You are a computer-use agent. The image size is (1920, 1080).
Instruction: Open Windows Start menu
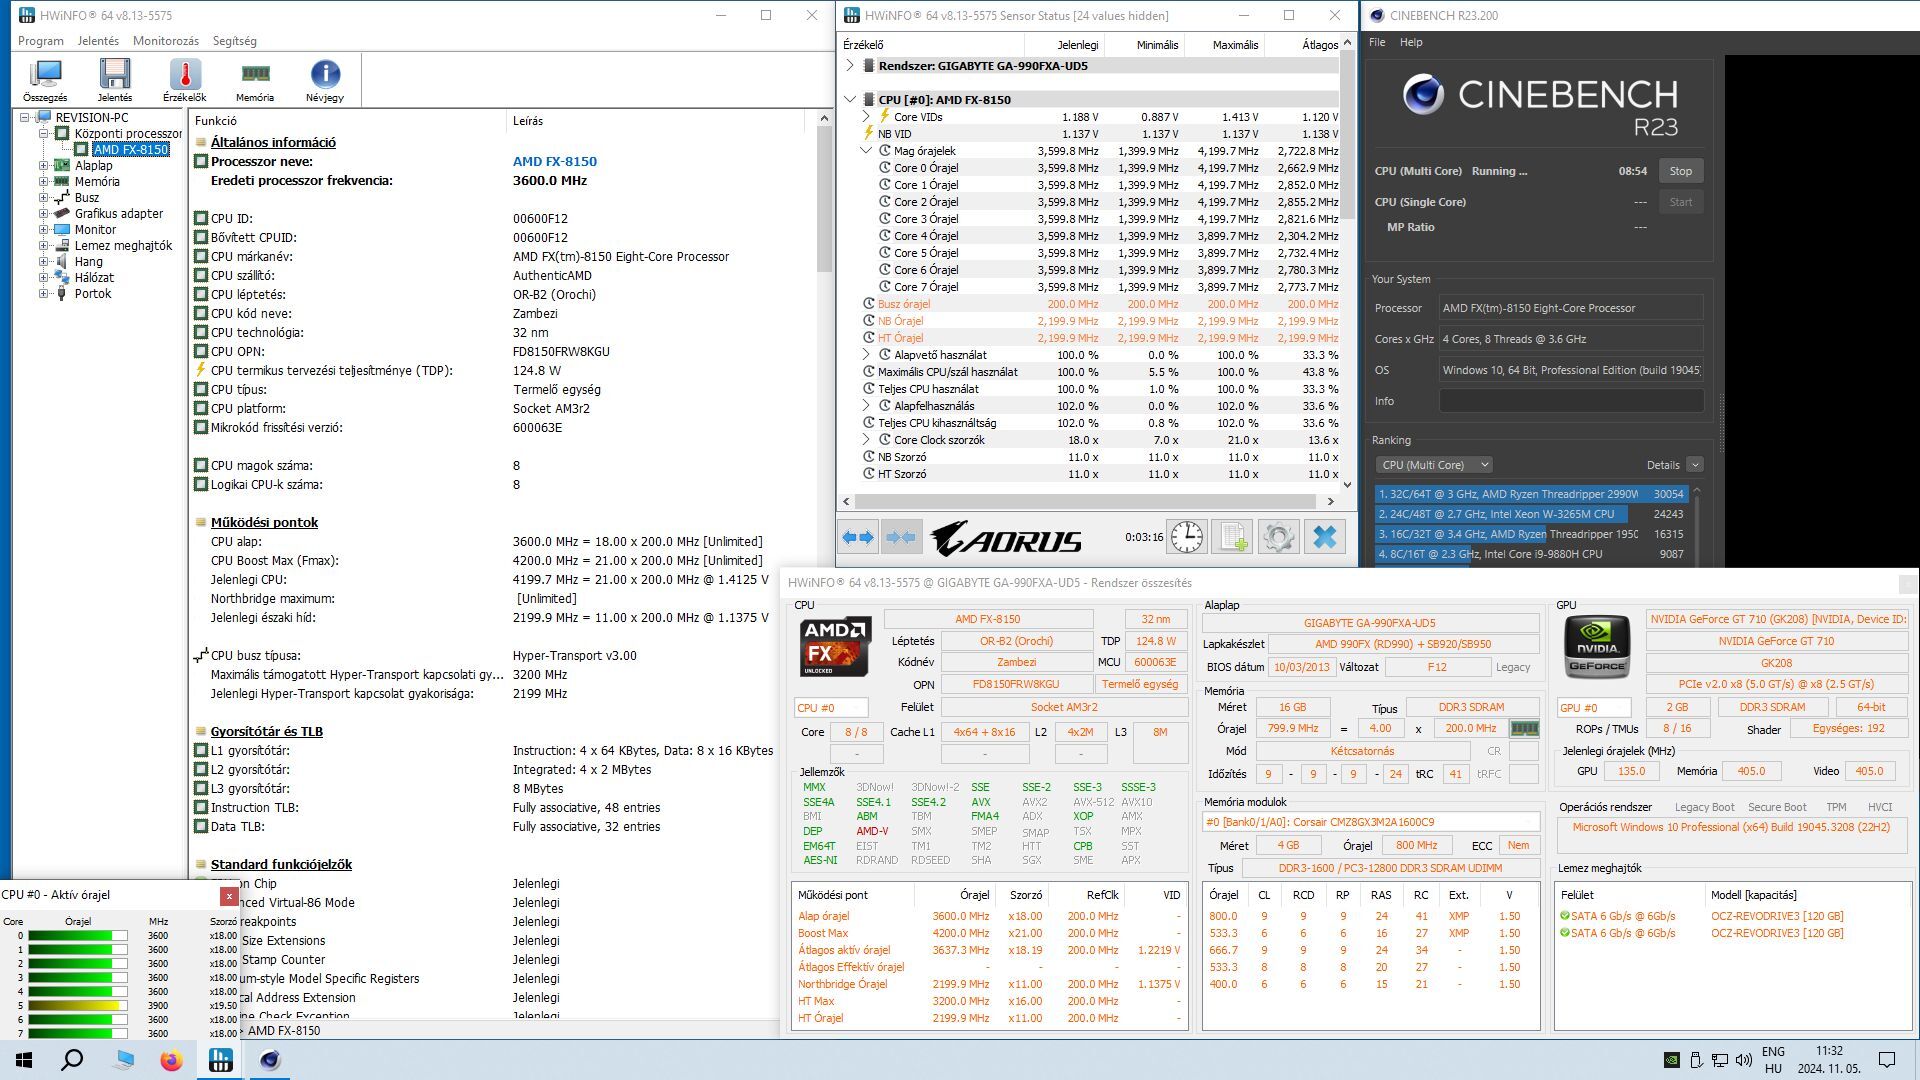pos(24,1060)
